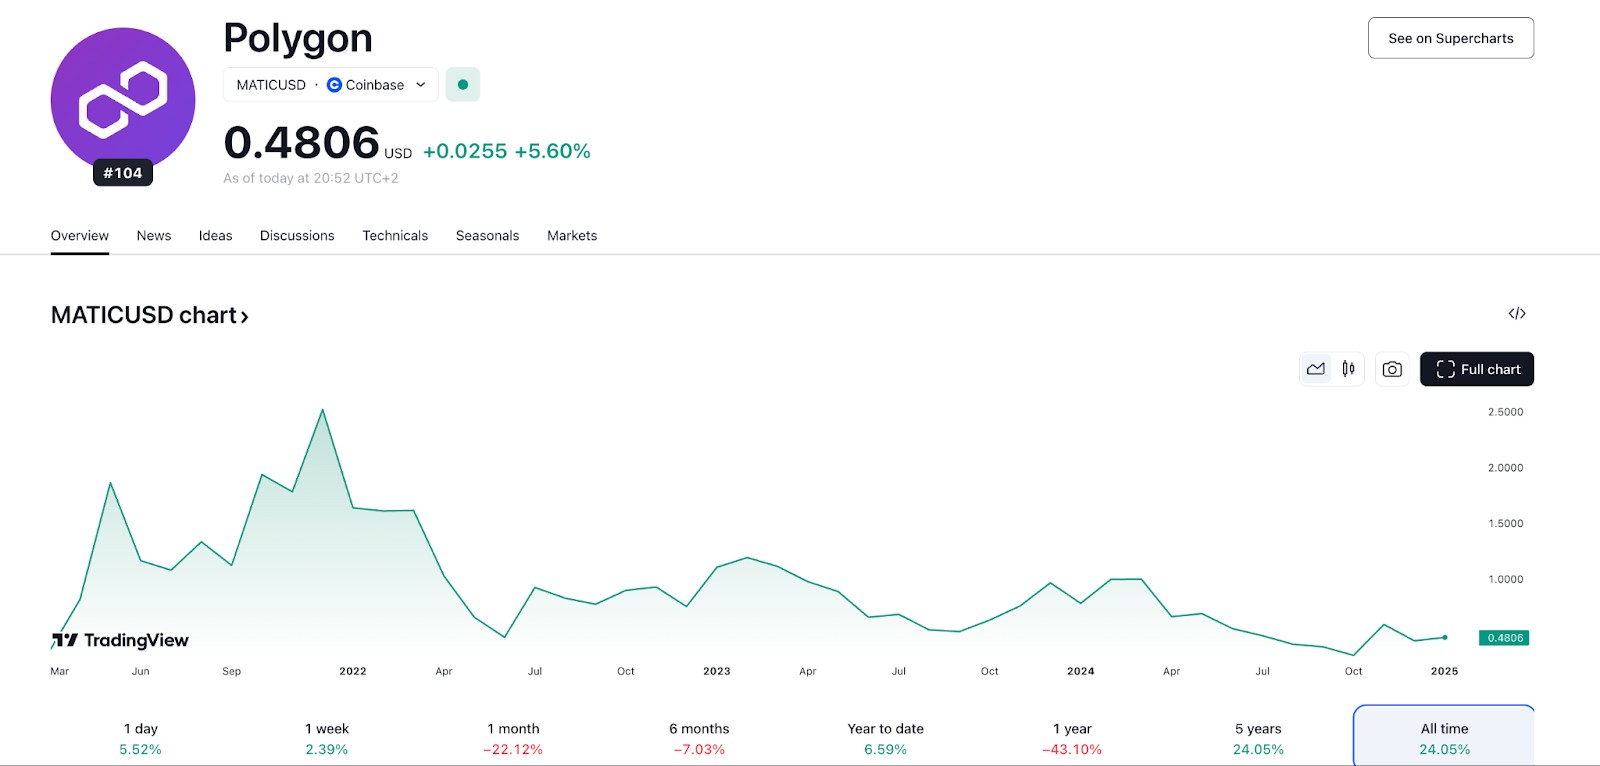Image resolution: width=1600 pixels, height=766 pixels.
Task: Open the embed code icon
Action: coord(1517,314)
